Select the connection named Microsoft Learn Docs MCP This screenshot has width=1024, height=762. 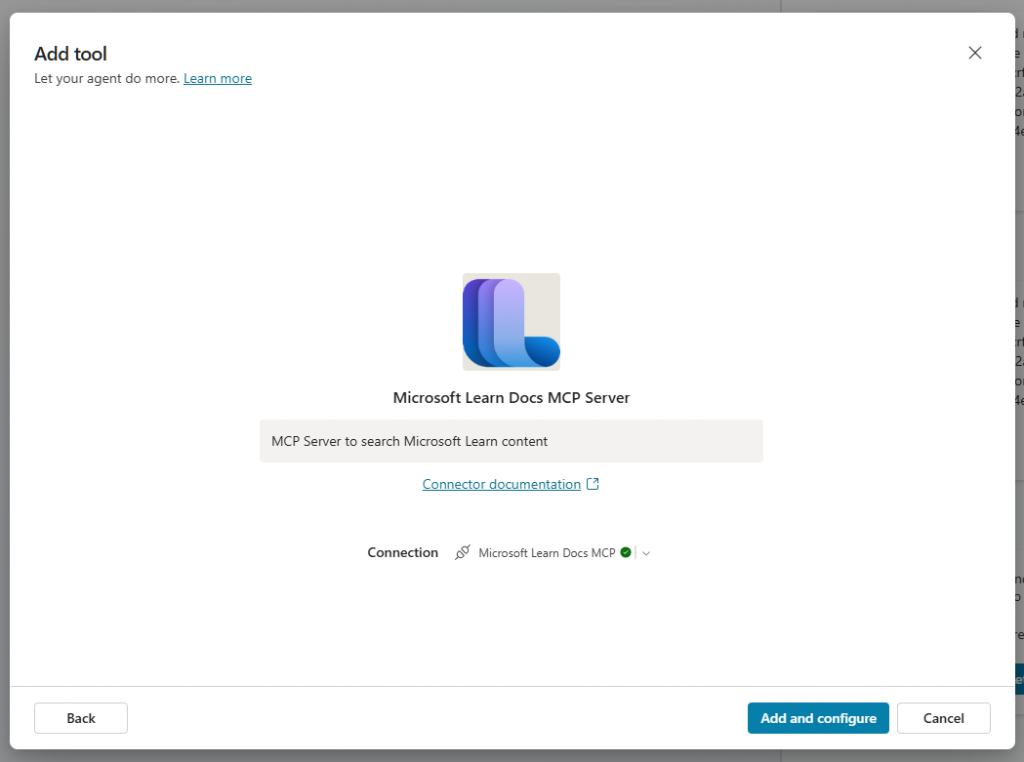[548, 551]
